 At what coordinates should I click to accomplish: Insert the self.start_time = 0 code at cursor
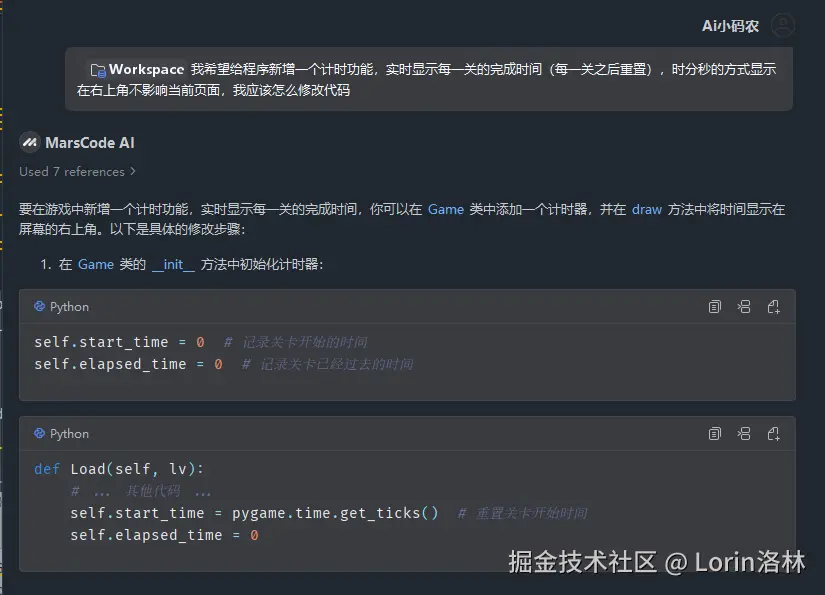[744, 307]
